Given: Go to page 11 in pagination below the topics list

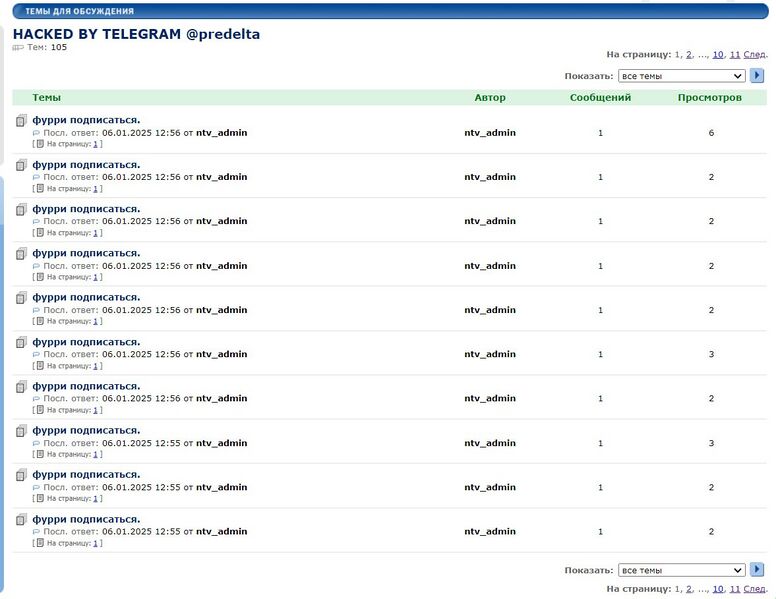Looking at the screenshot, I should point(735,589).
